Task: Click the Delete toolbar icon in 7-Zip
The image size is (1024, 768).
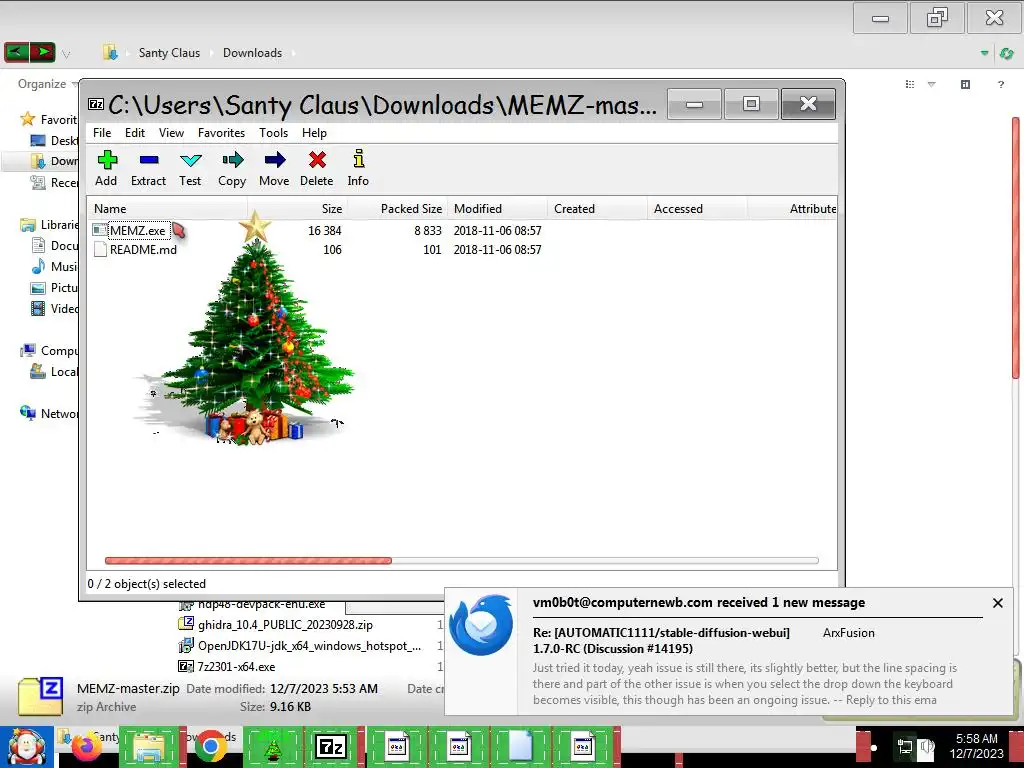Action: pyautogui.click(x=317, y=169)
